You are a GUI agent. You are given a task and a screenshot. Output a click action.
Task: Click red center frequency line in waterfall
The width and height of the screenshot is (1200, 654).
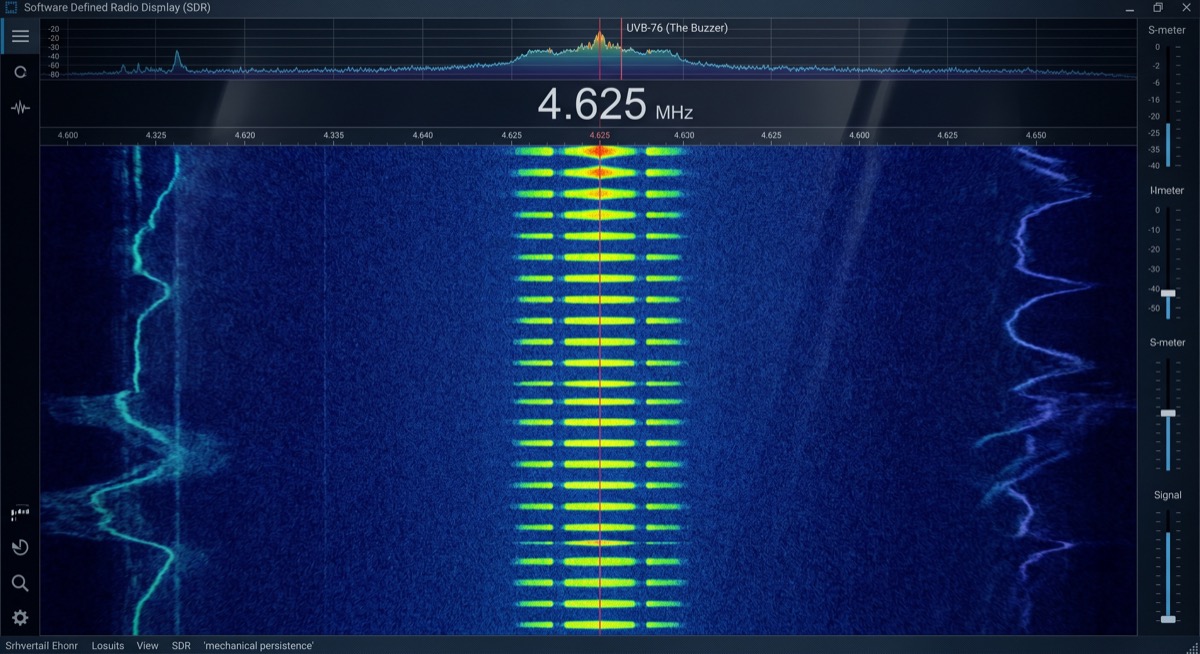(x=600, y=390)
